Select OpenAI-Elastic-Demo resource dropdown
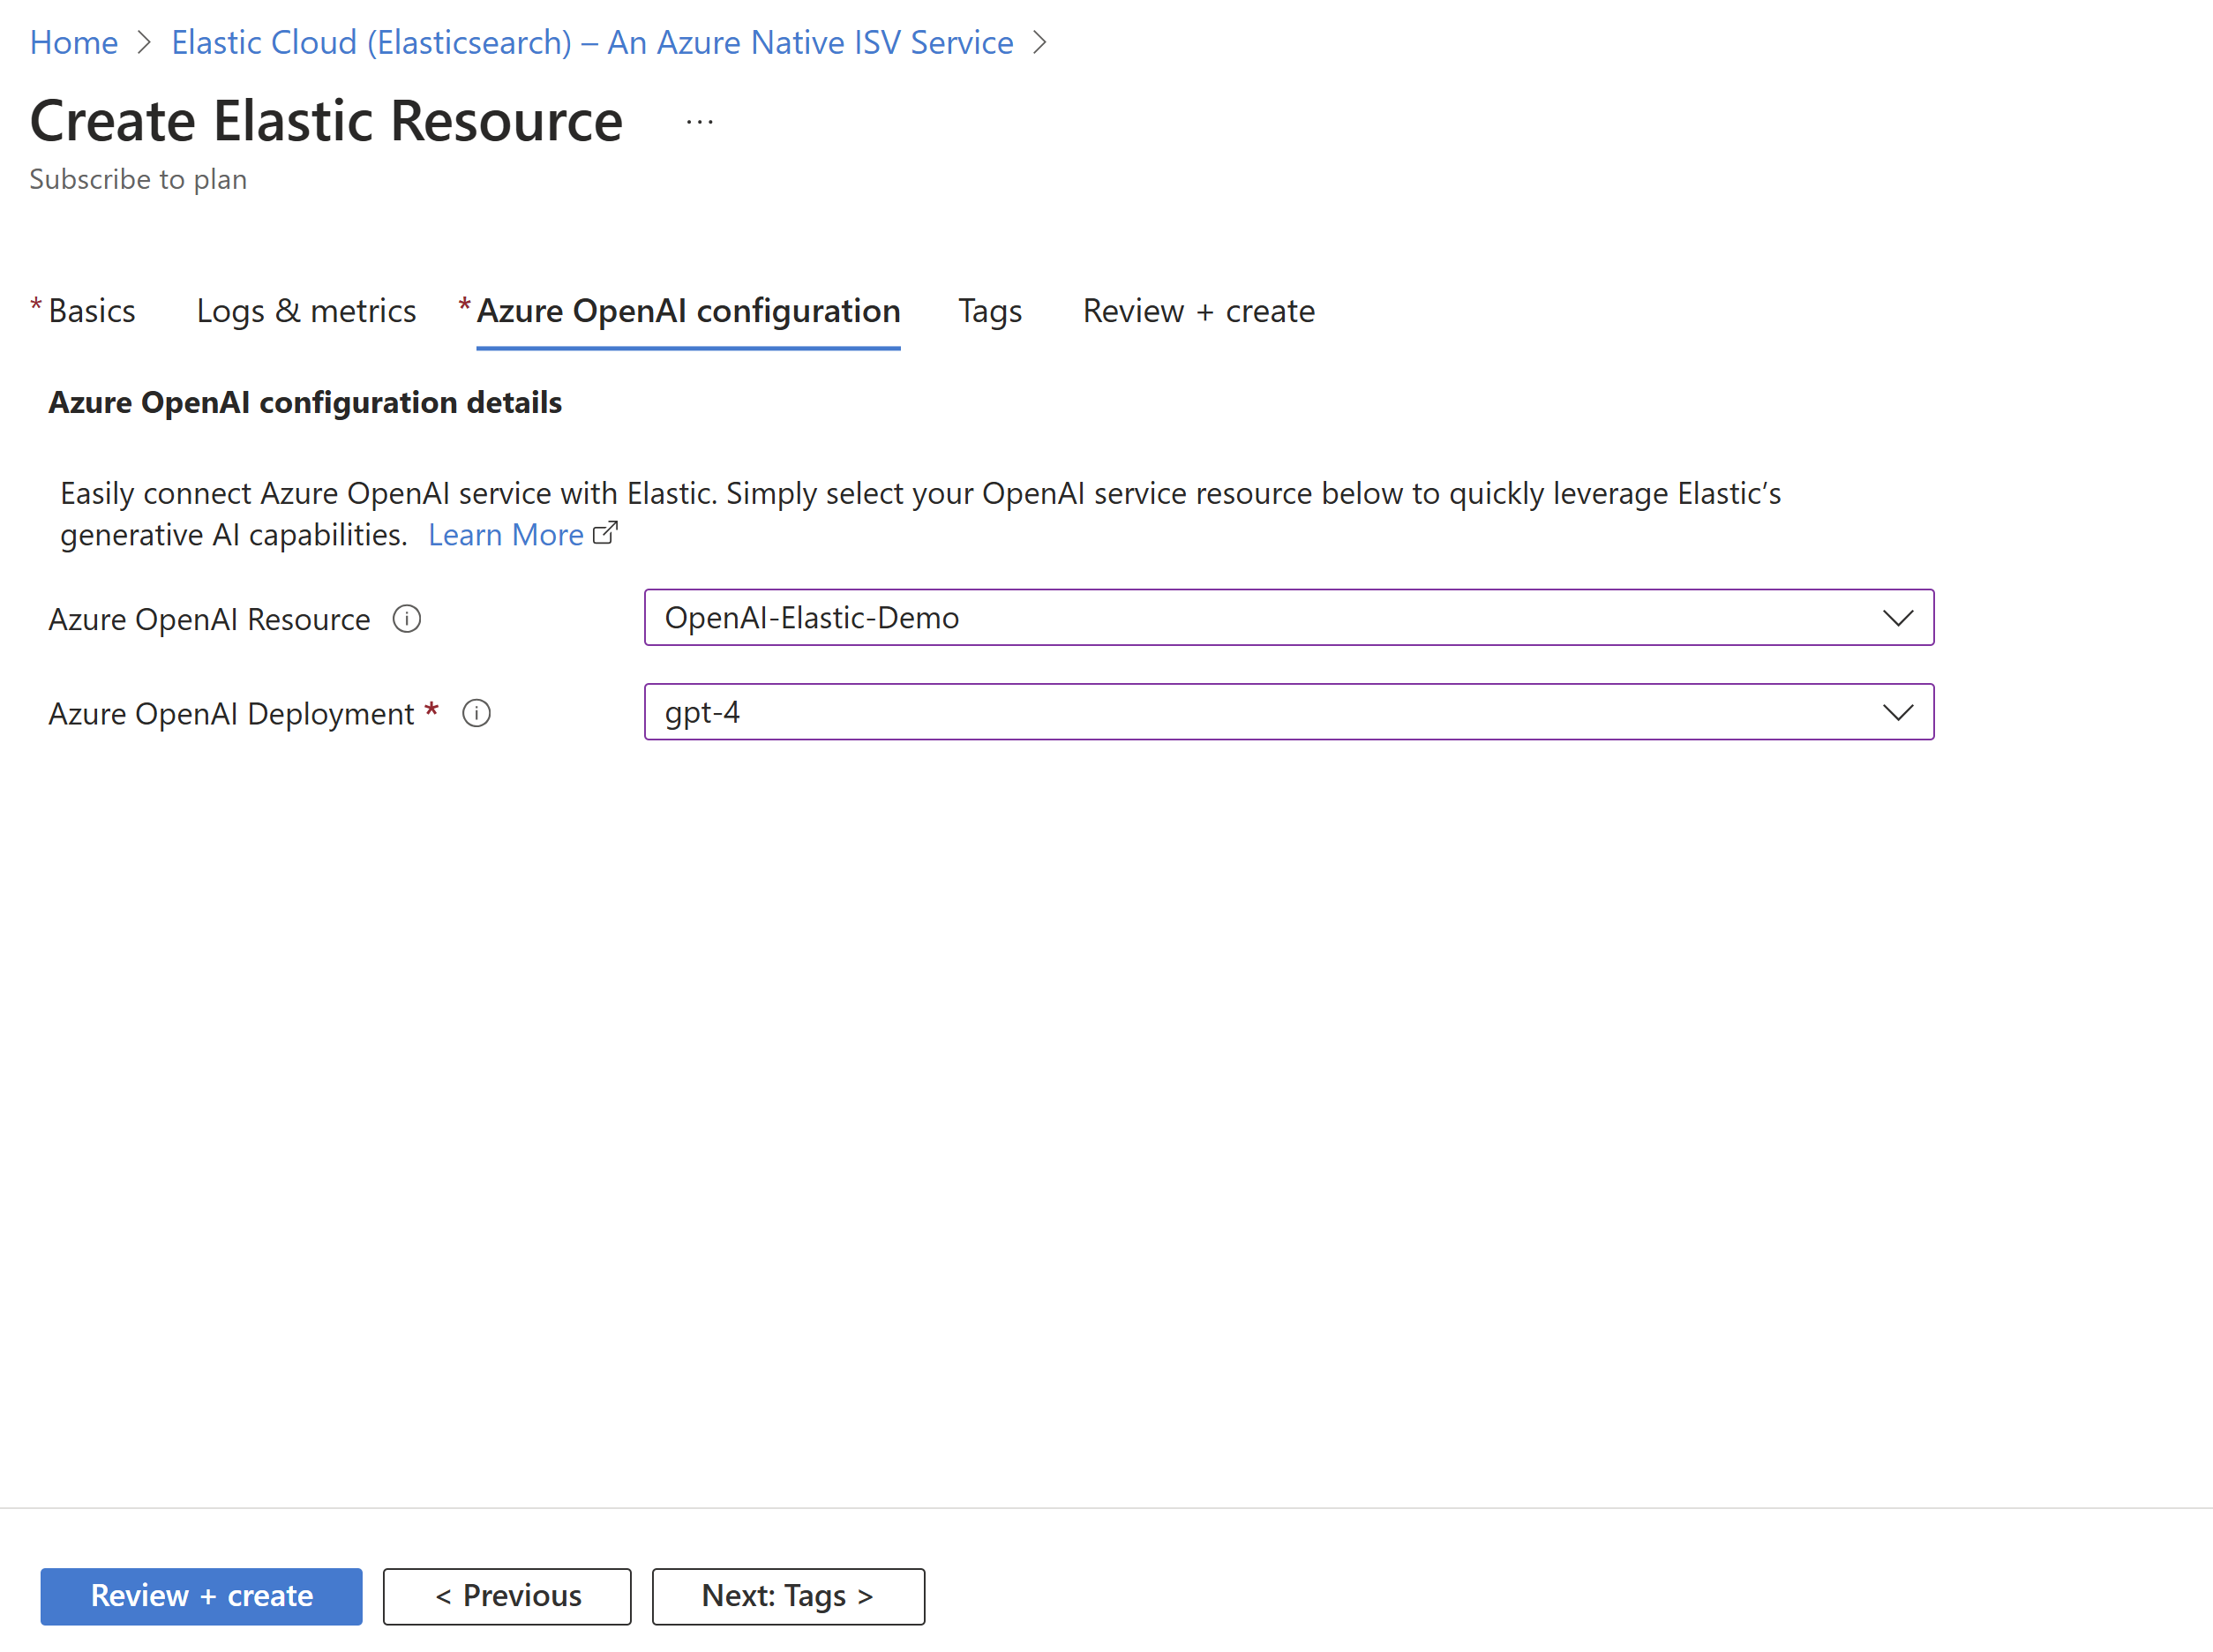The width and height of the screenshot is (2213, 1652). click(1290, 618)
